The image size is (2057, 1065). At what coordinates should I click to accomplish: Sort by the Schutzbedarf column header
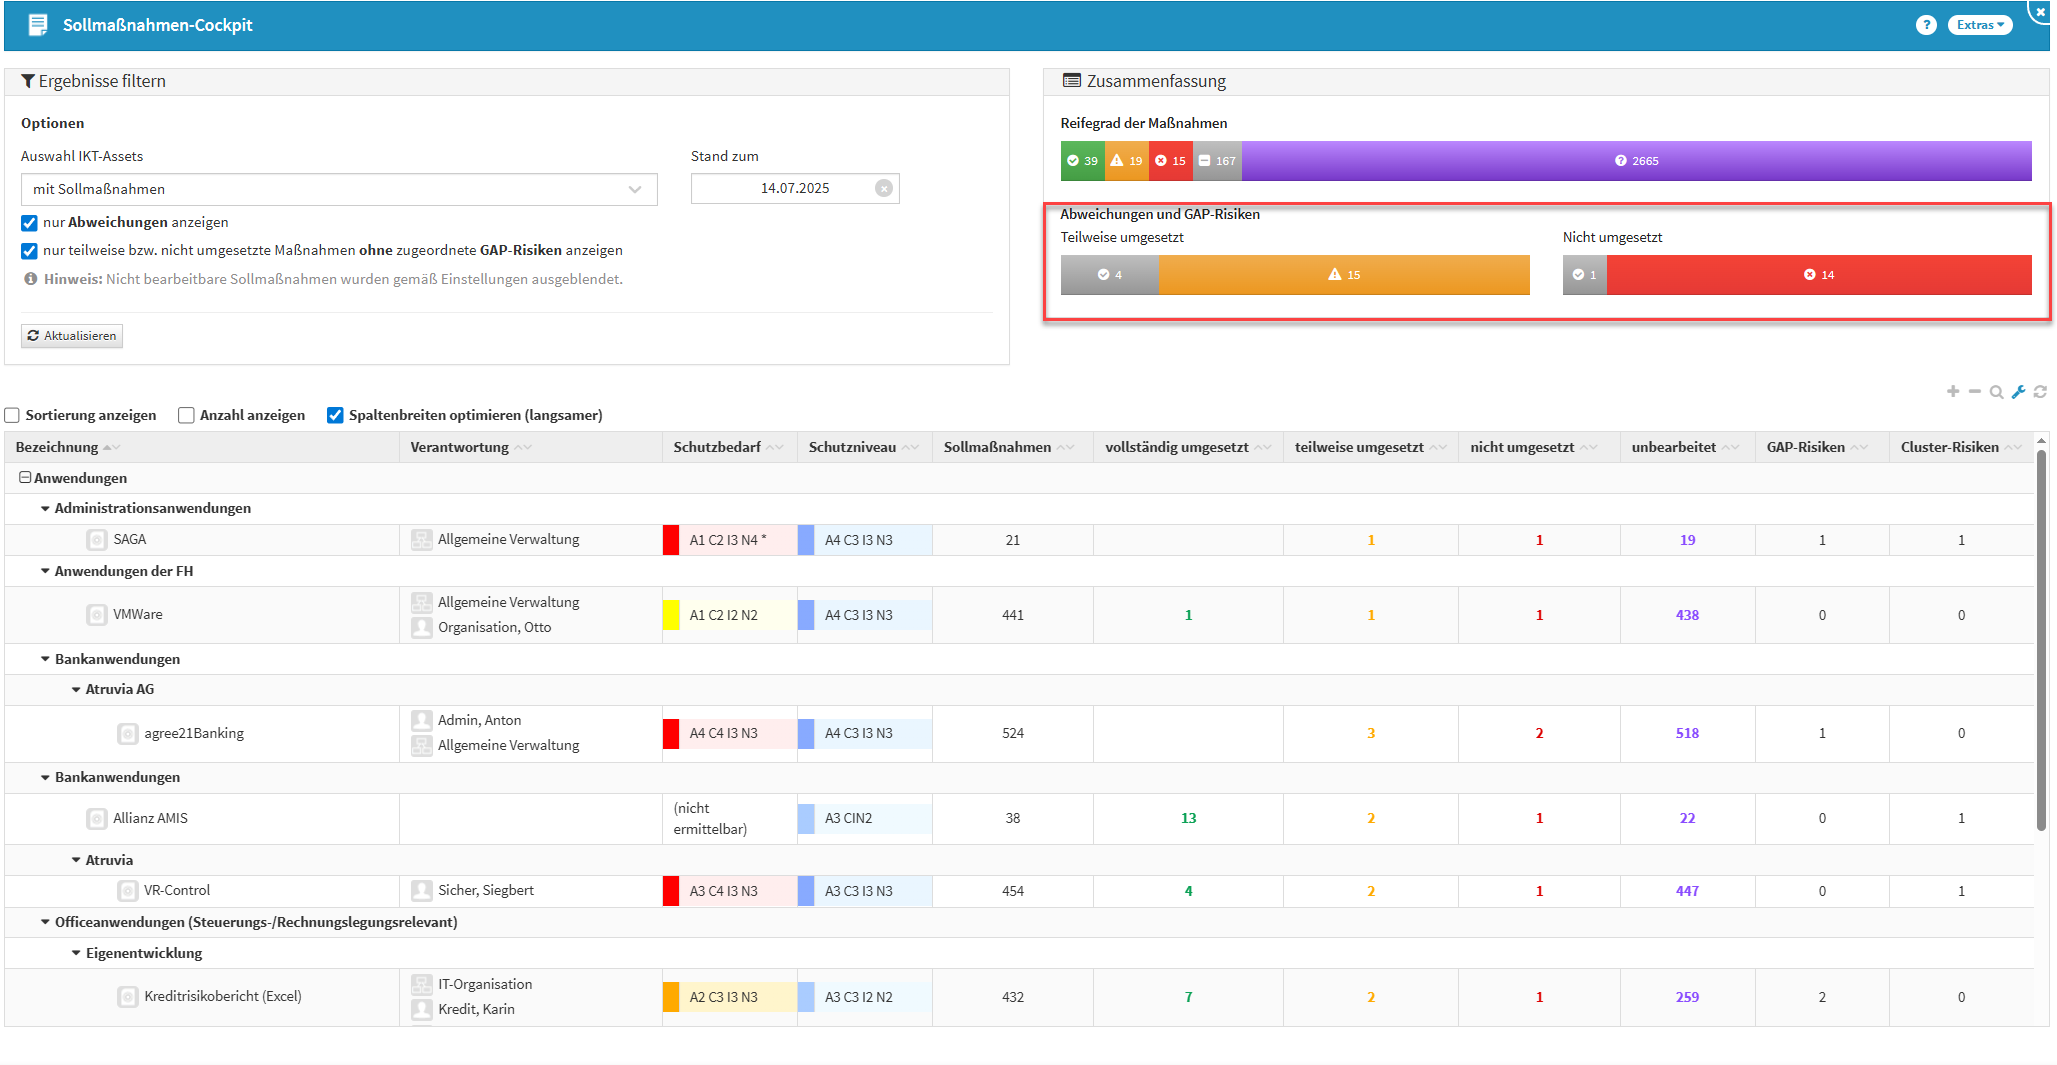coord(716,447)
